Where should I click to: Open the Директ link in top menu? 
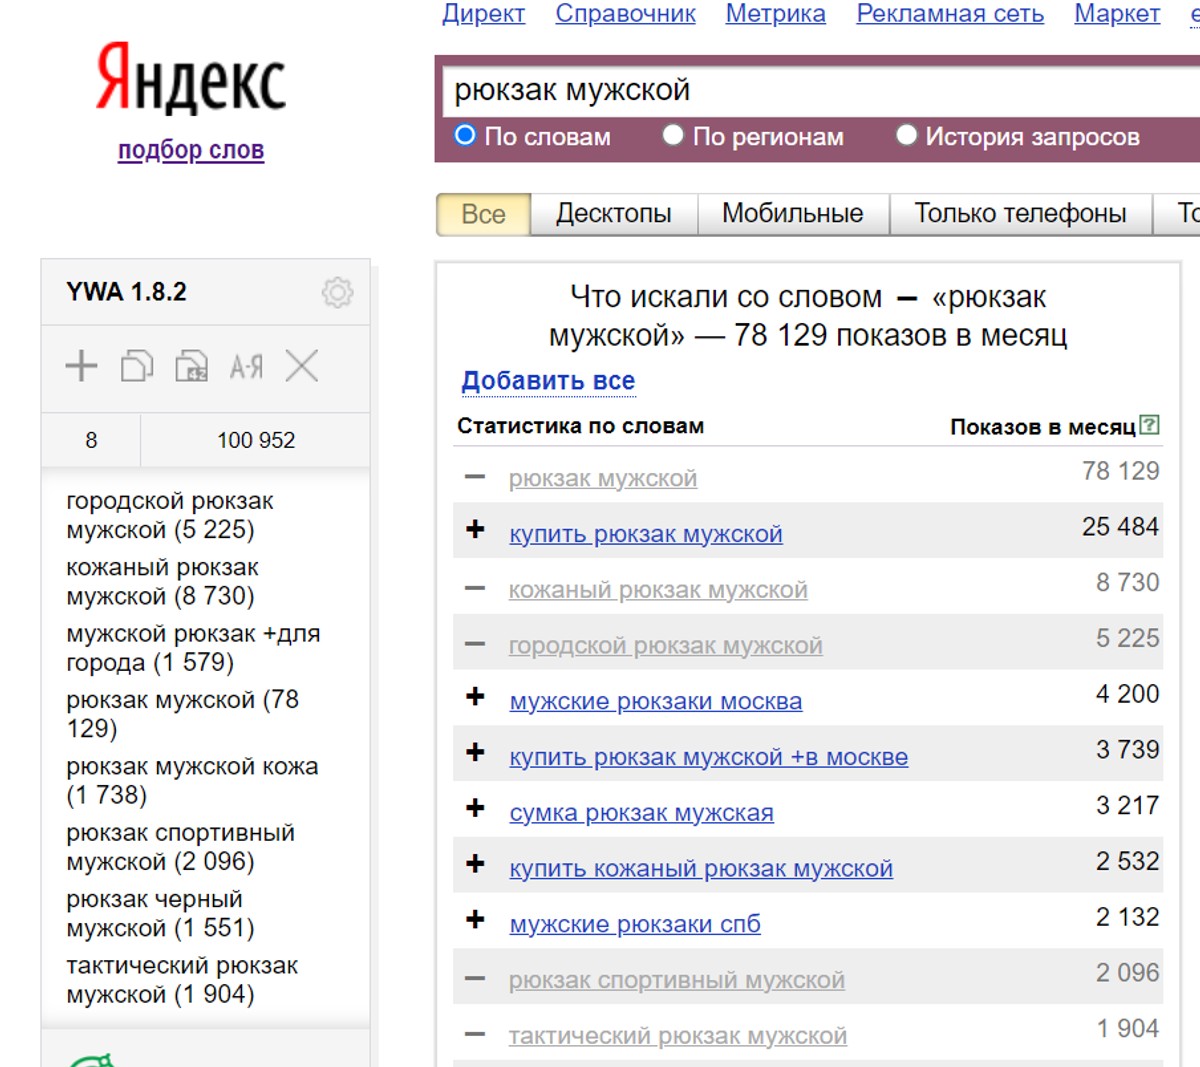coord(483,14)
